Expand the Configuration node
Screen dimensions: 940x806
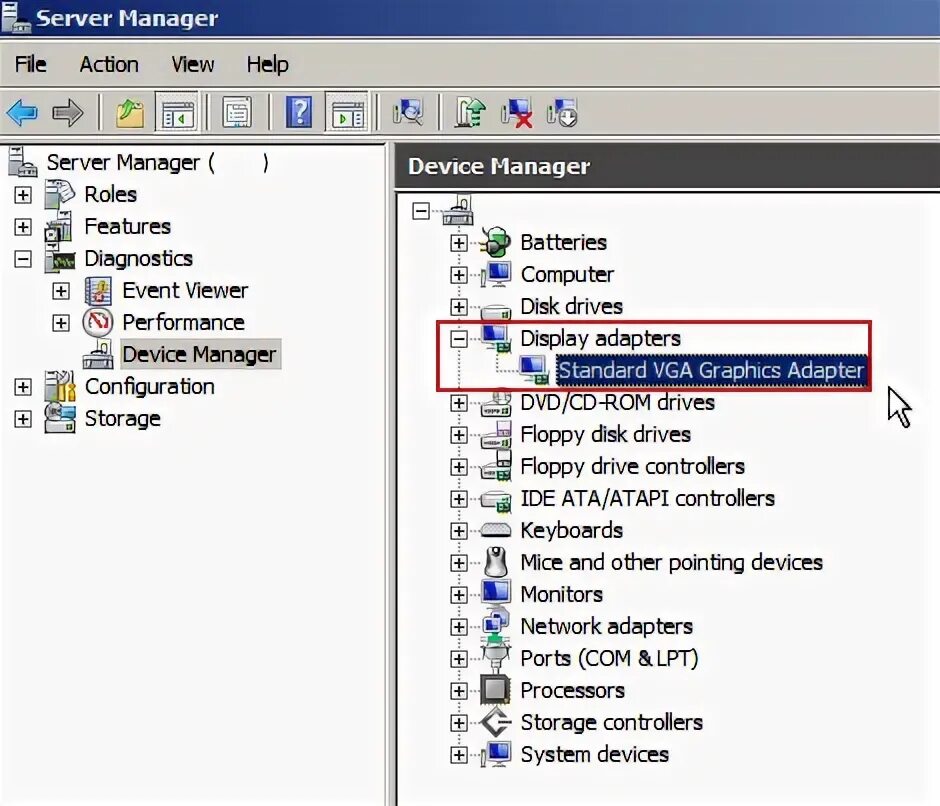click(x=23, y=387)
